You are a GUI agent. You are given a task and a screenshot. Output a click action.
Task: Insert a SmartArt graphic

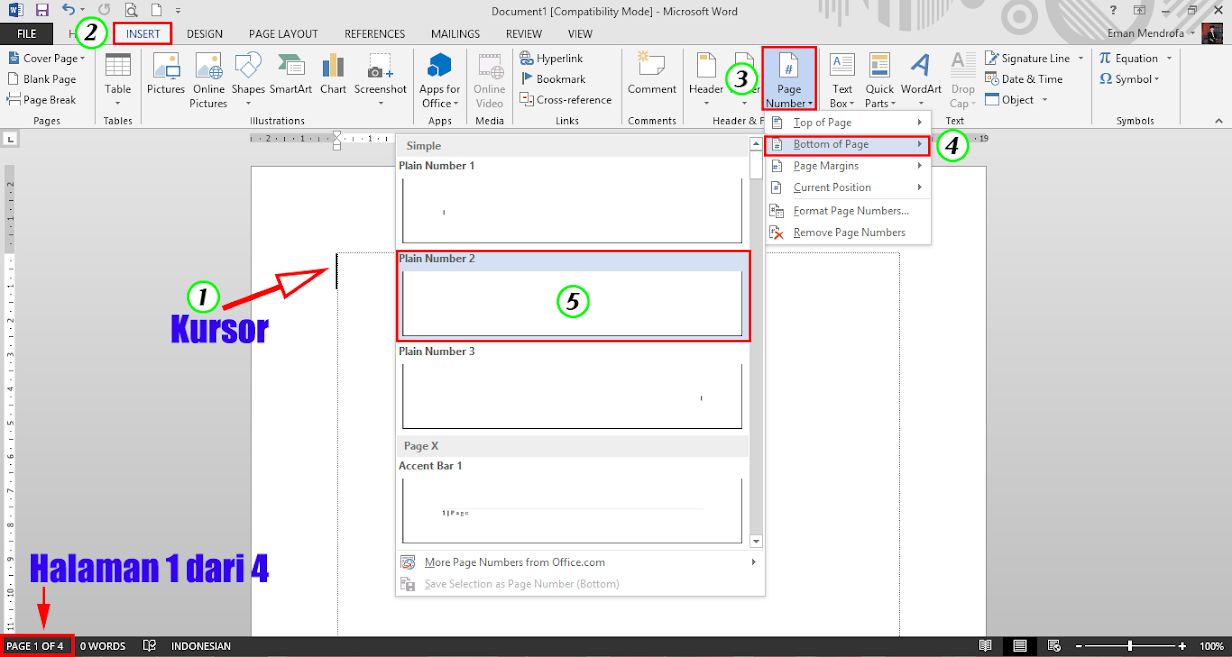(x=291, y=74)
